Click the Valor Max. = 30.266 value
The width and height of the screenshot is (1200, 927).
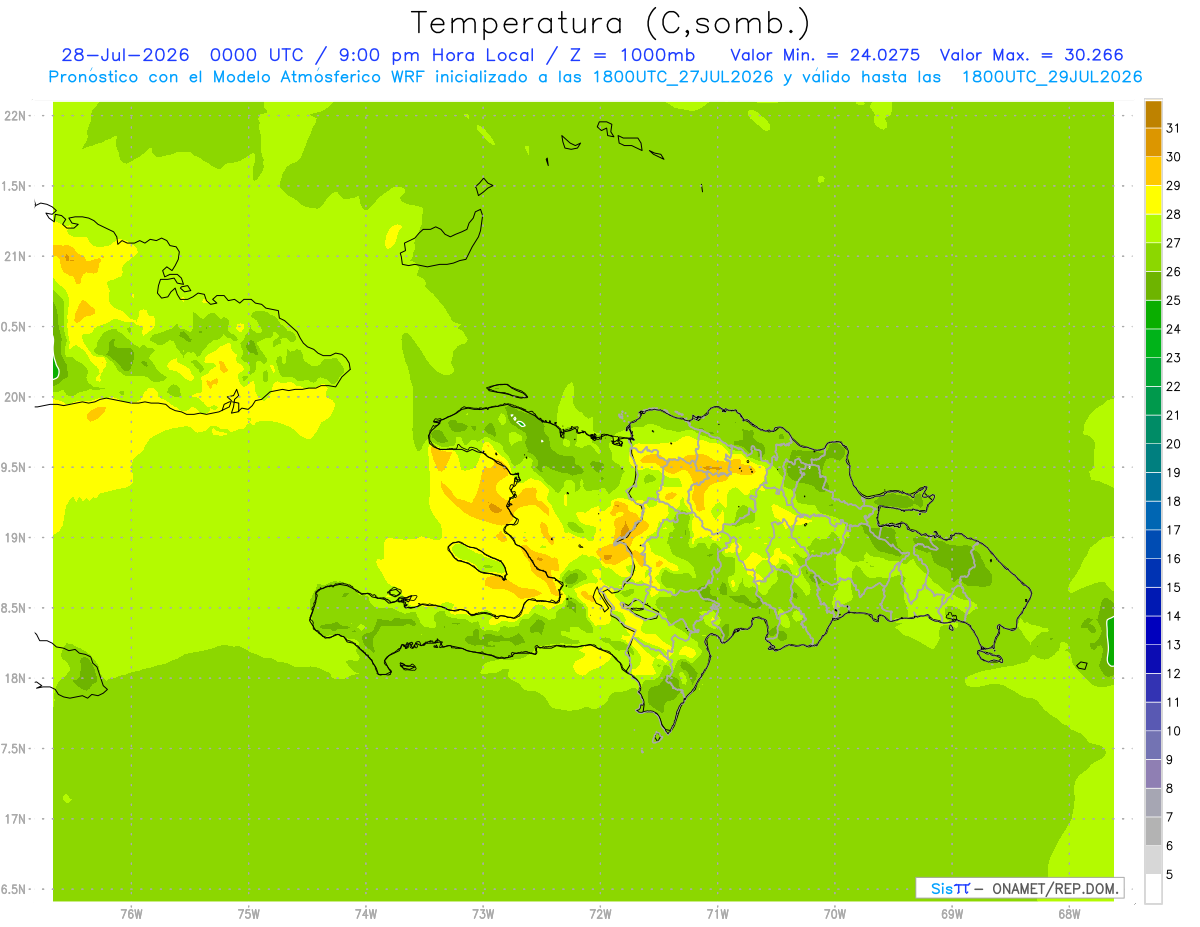tap(1031, 55)
